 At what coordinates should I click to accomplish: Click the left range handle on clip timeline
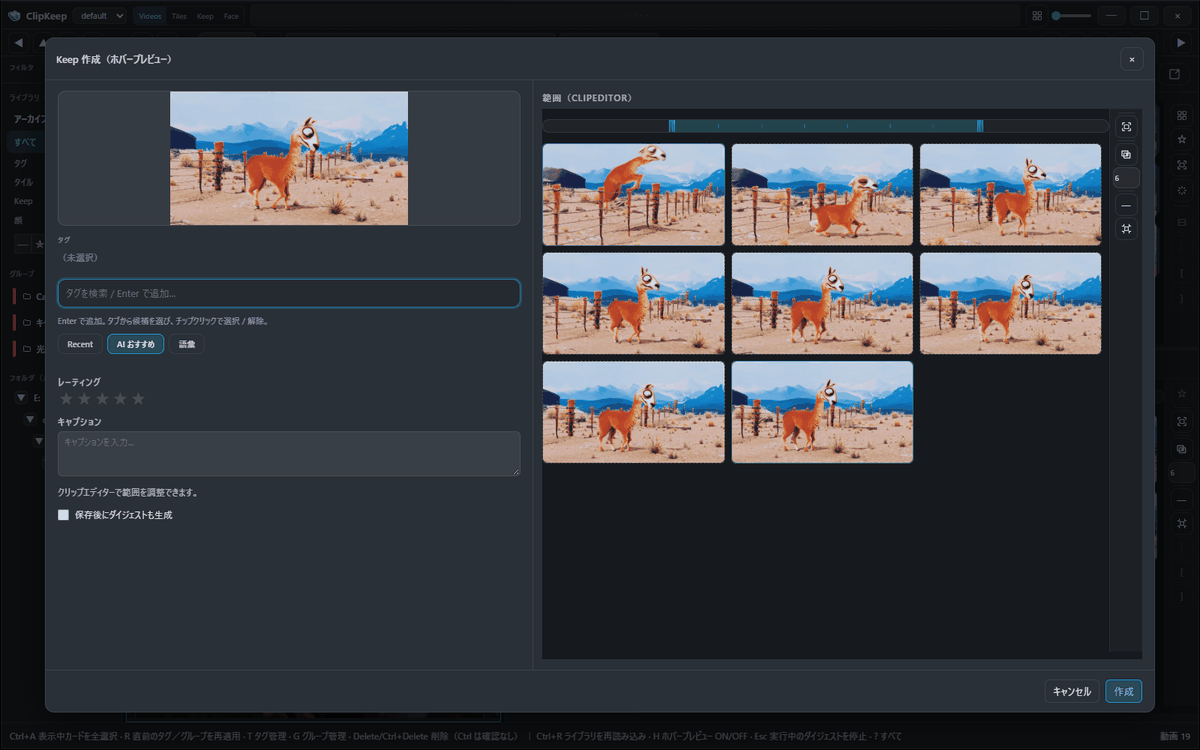click(672, 126)
